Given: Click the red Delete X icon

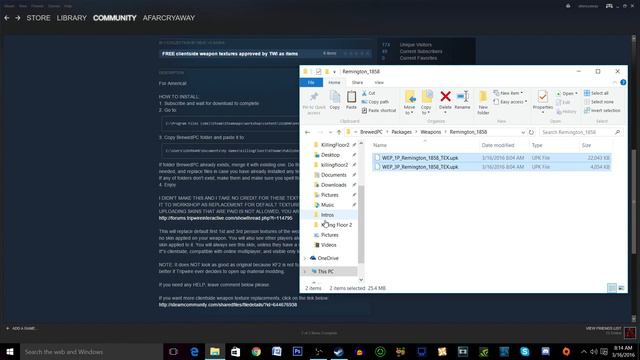Looking at the screenshot, I should point(445,96).
